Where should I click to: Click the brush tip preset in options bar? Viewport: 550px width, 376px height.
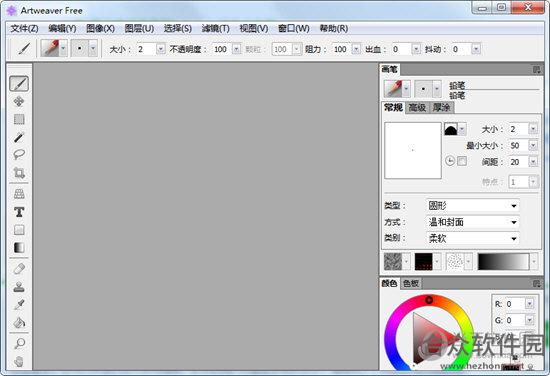pyautogui.click(x=80, y=48)
